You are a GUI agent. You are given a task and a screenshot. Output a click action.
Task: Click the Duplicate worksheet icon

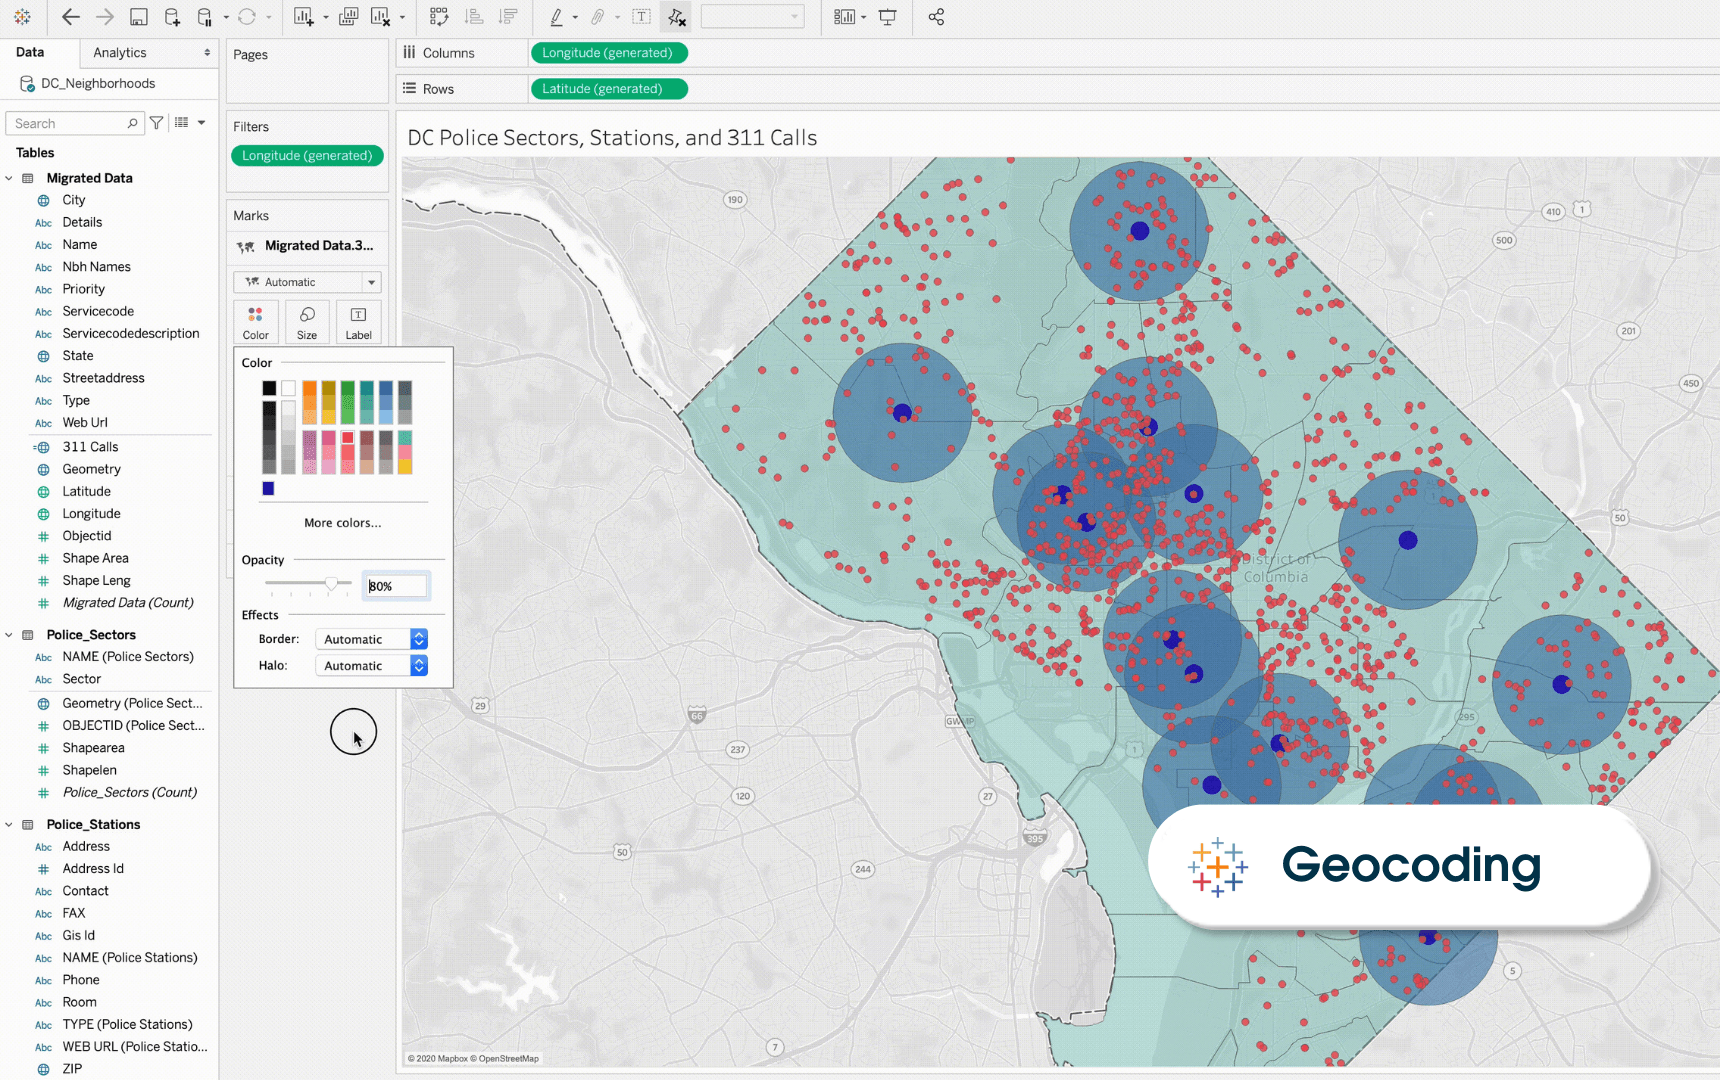[x=348, y=17]
